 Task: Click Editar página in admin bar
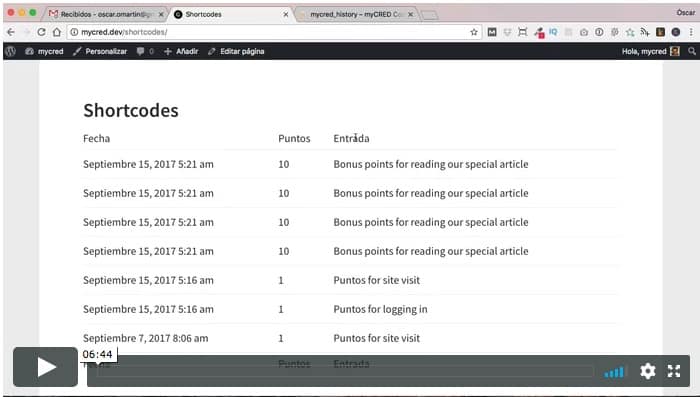236,51
